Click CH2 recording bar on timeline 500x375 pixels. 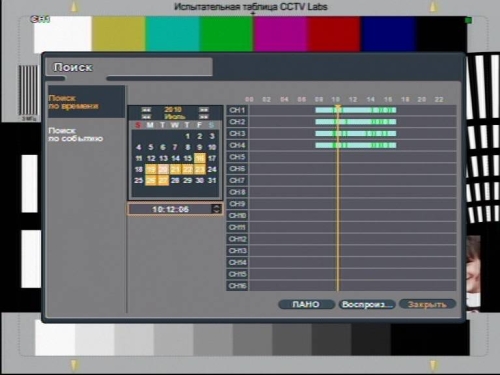[356, 122]
